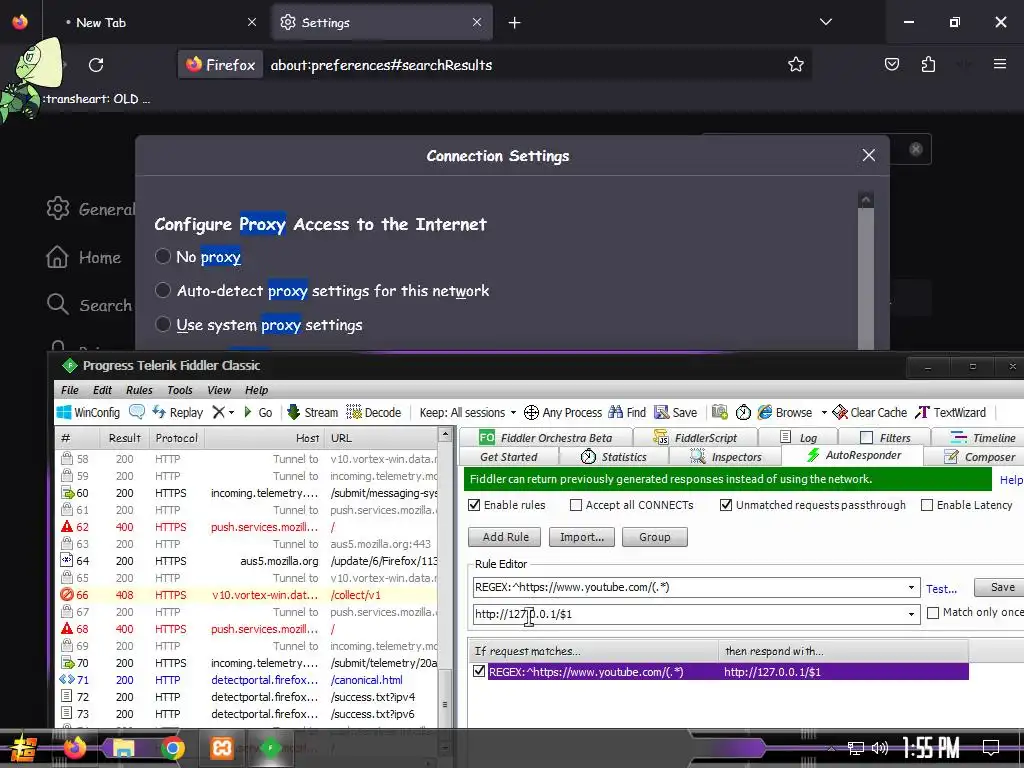Uncheck the youtube REGEX rule checkbox
Viewport: 1024px width, 768px height.
[x=479, y=671]
